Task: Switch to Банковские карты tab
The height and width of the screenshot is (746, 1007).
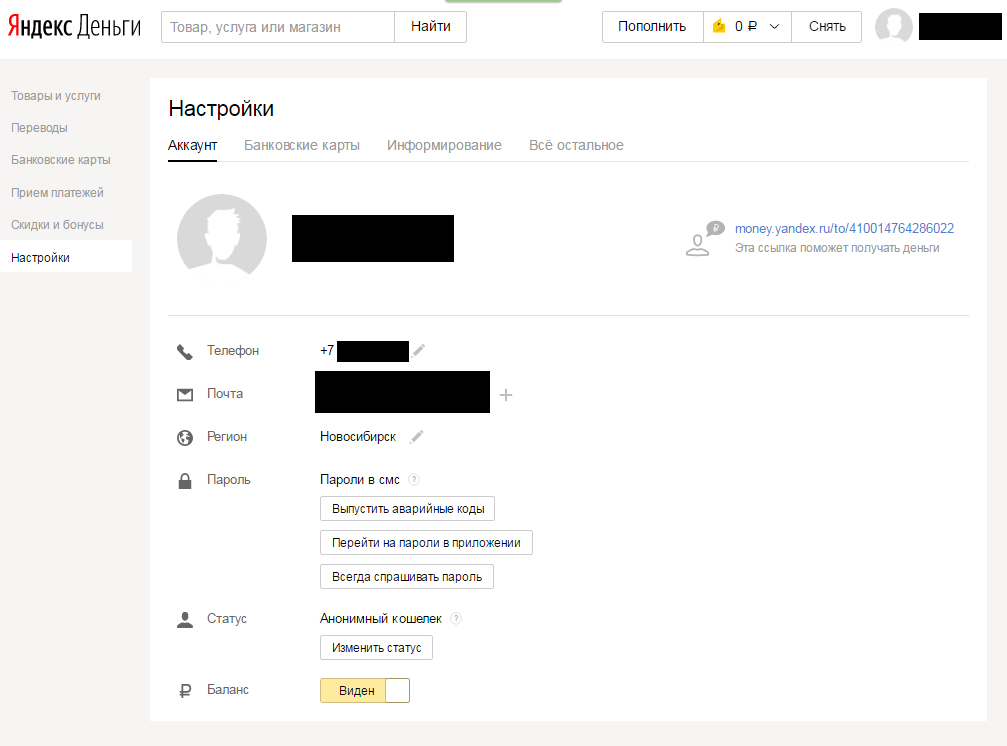Action: pos(302,145)
